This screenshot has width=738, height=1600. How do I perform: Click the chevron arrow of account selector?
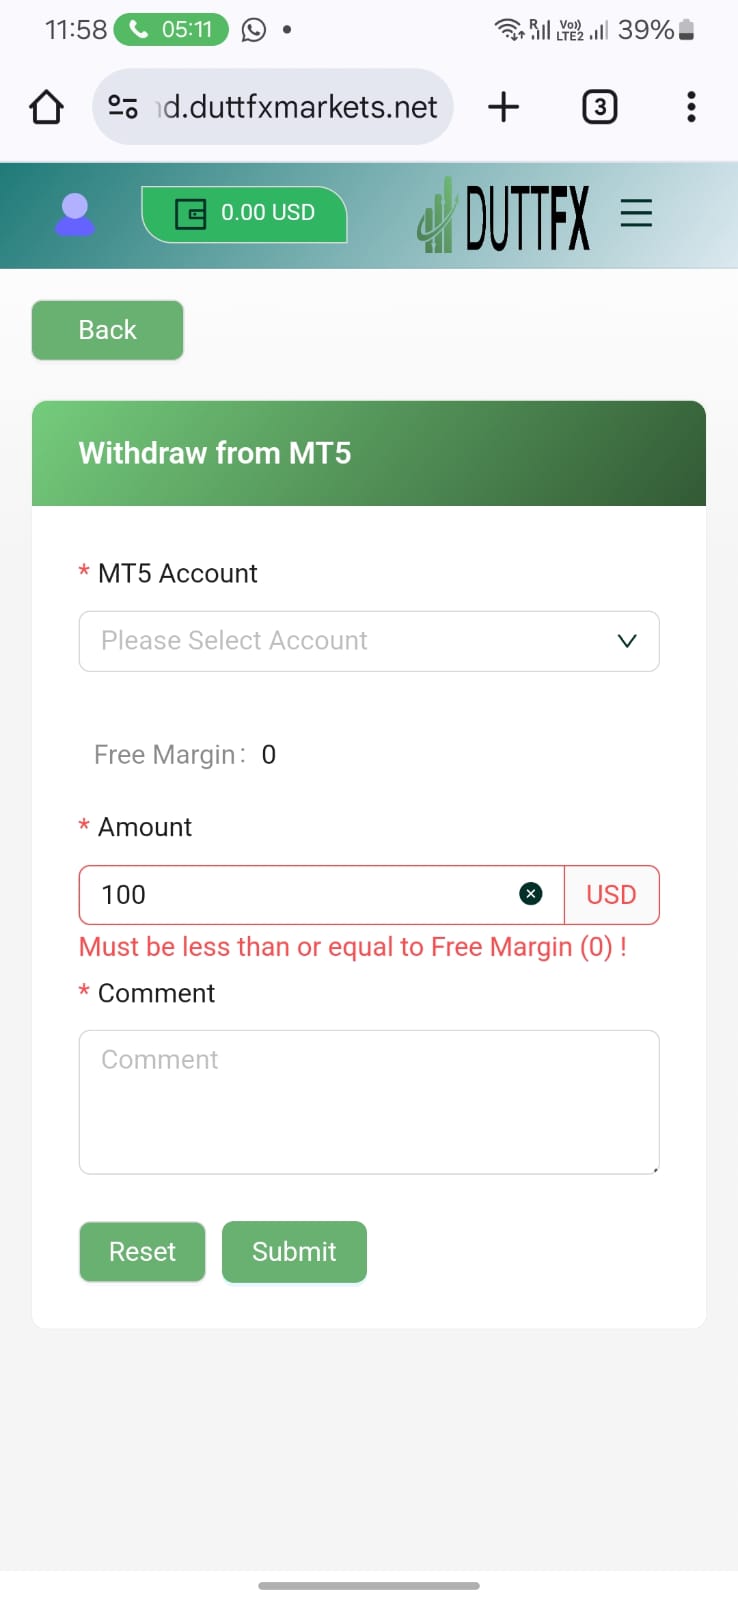tap(627, 641)
